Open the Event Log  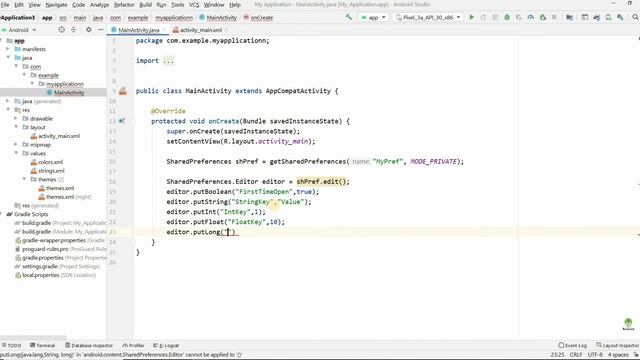573,345
